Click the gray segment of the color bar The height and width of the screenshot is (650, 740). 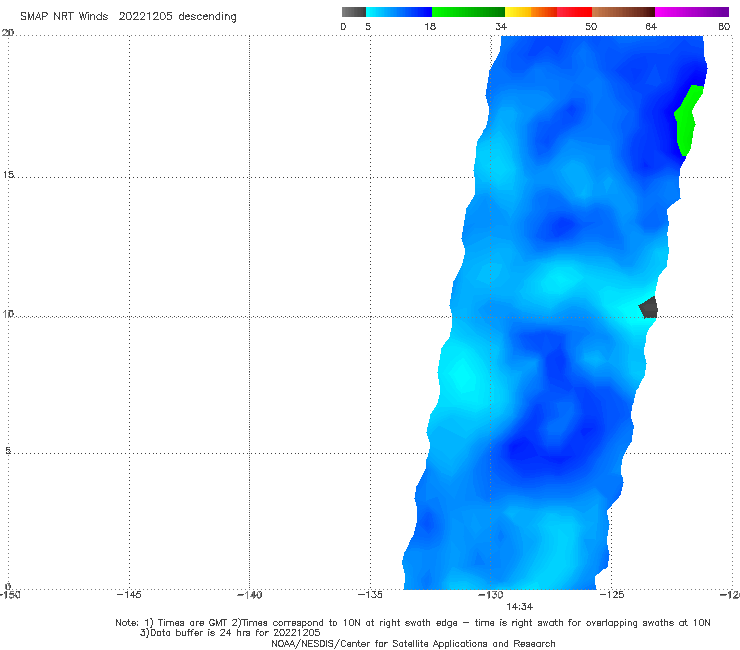(x=354, y=12)
